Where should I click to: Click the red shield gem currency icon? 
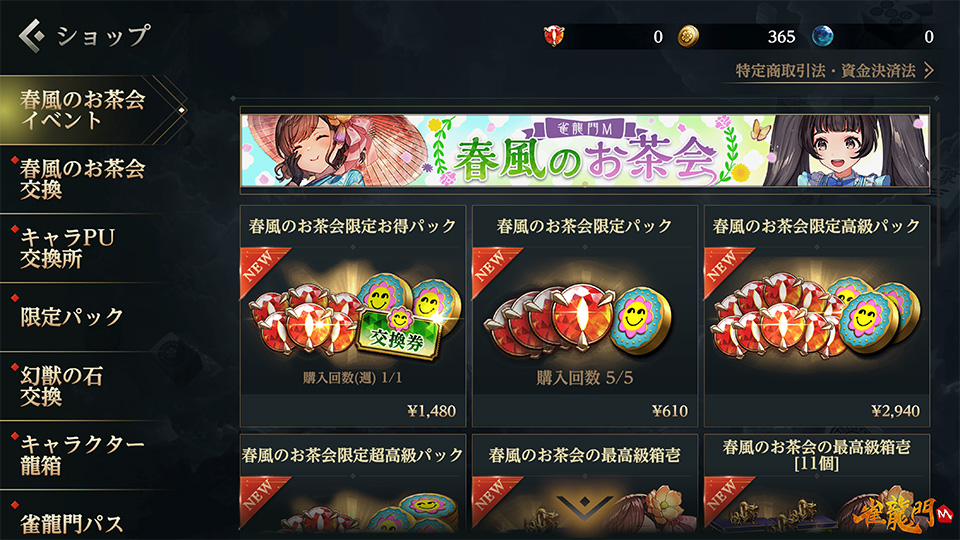pyautogui.click(x=554, y=36)
